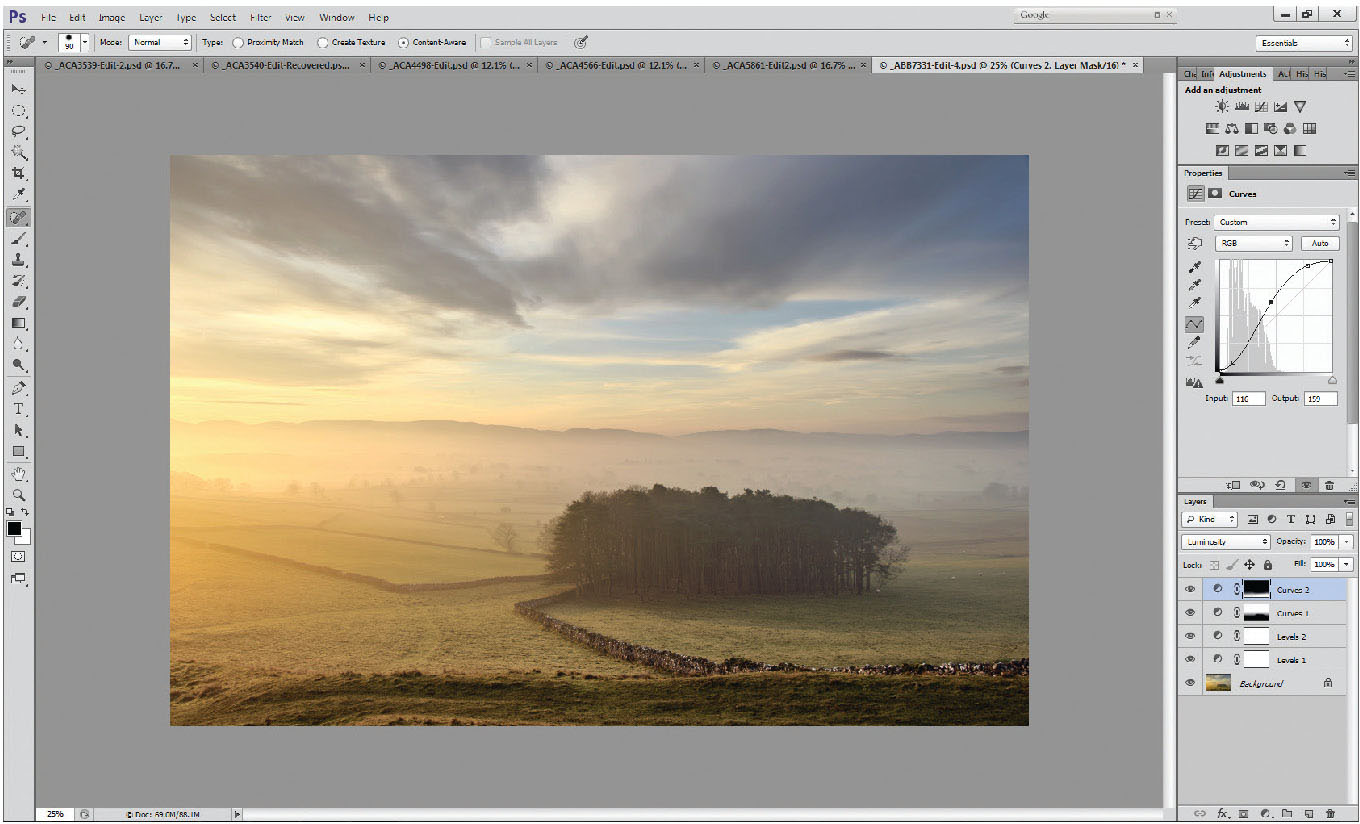Open the Image menu
The image size is (1360, 824).
coord(112,17)
